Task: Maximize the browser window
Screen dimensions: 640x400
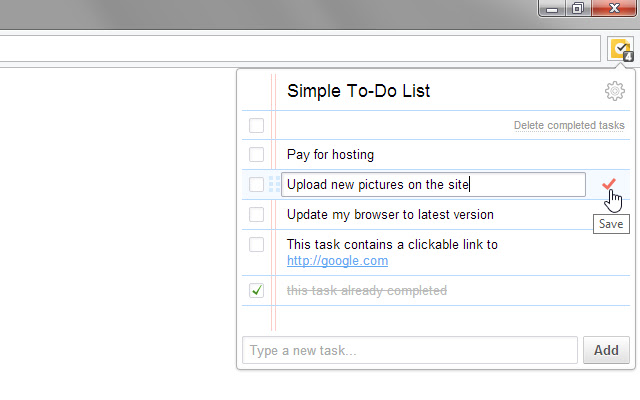Action: click(578, 9)
